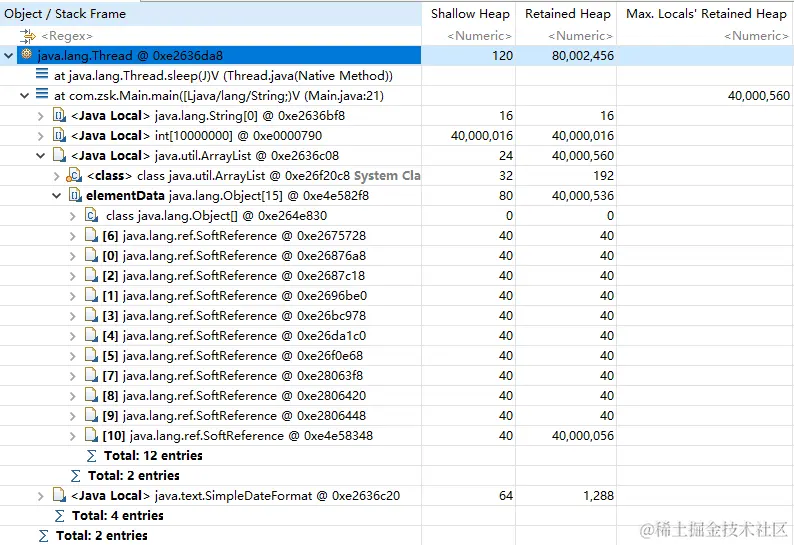This screenshot has height=545, width=794.
Task: Expand the class java.lang.Object[] entry
Action: tap(72, 216)
